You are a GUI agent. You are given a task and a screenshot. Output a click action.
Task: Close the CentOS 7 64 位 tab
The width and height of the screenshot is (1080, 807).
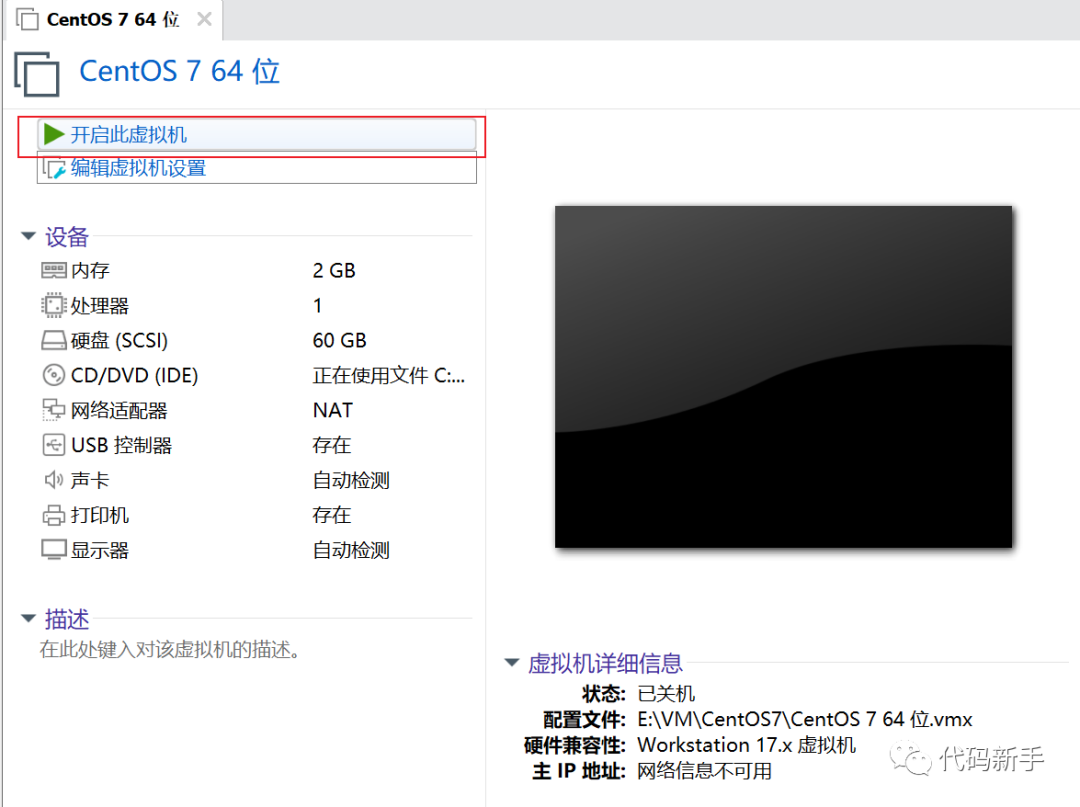pos(204,19)
